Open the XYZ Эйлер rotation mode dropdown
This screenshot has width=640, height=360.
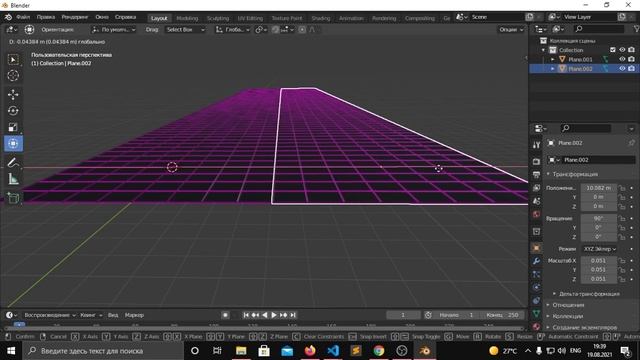[599, 249]
